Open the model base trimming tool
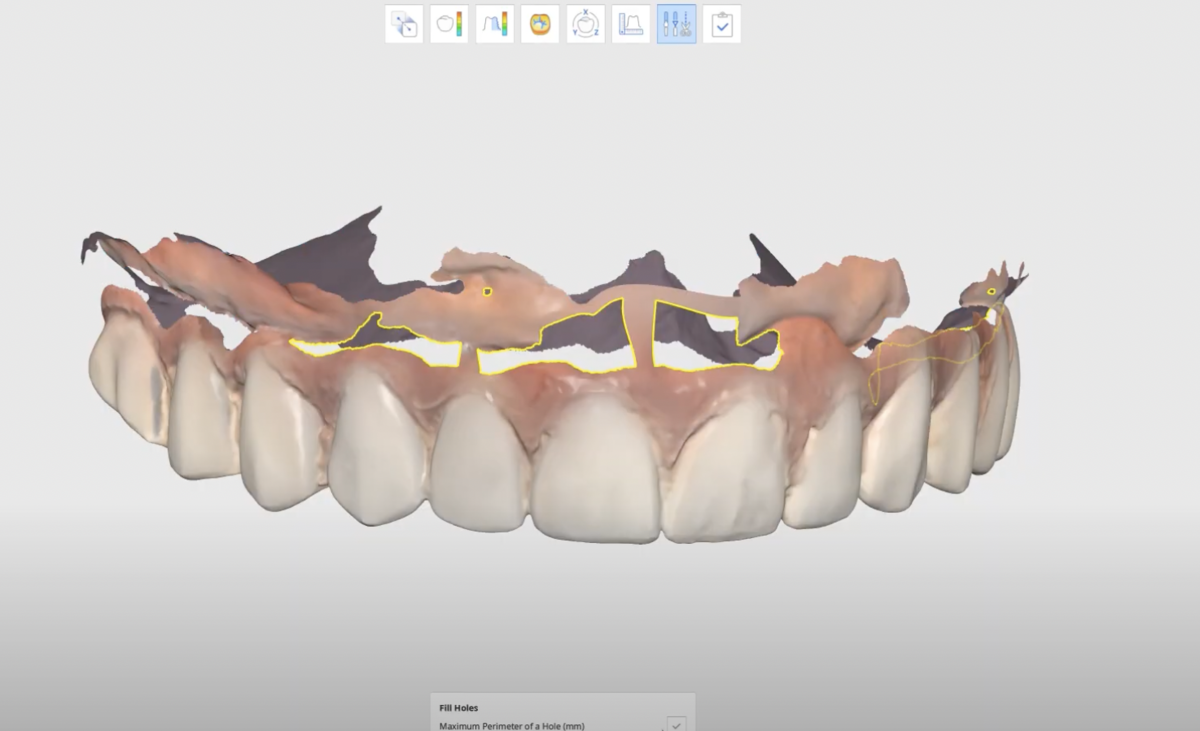 (630, 24)
